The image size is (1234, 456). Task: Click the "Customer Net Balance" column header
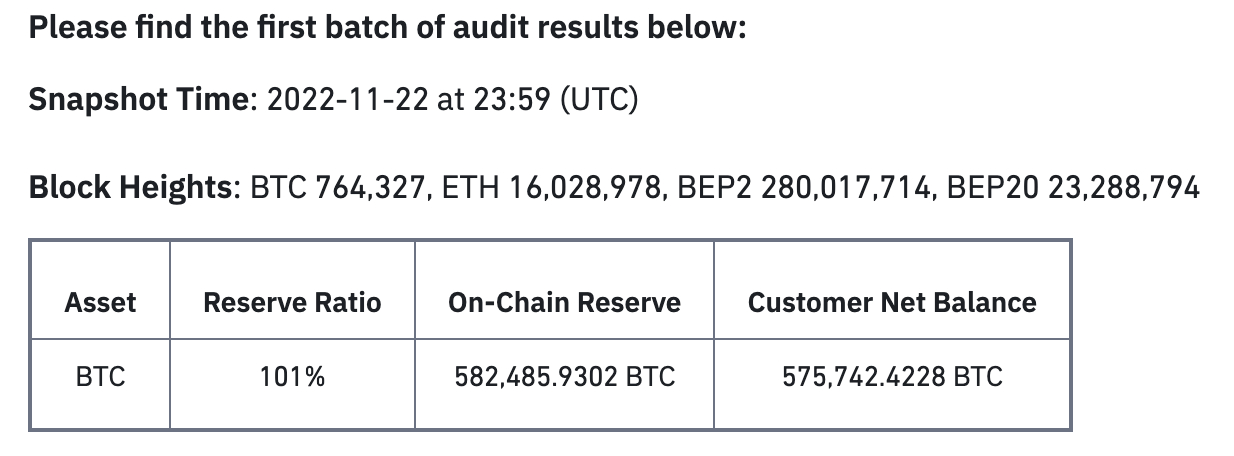click(x=891, y=303)
